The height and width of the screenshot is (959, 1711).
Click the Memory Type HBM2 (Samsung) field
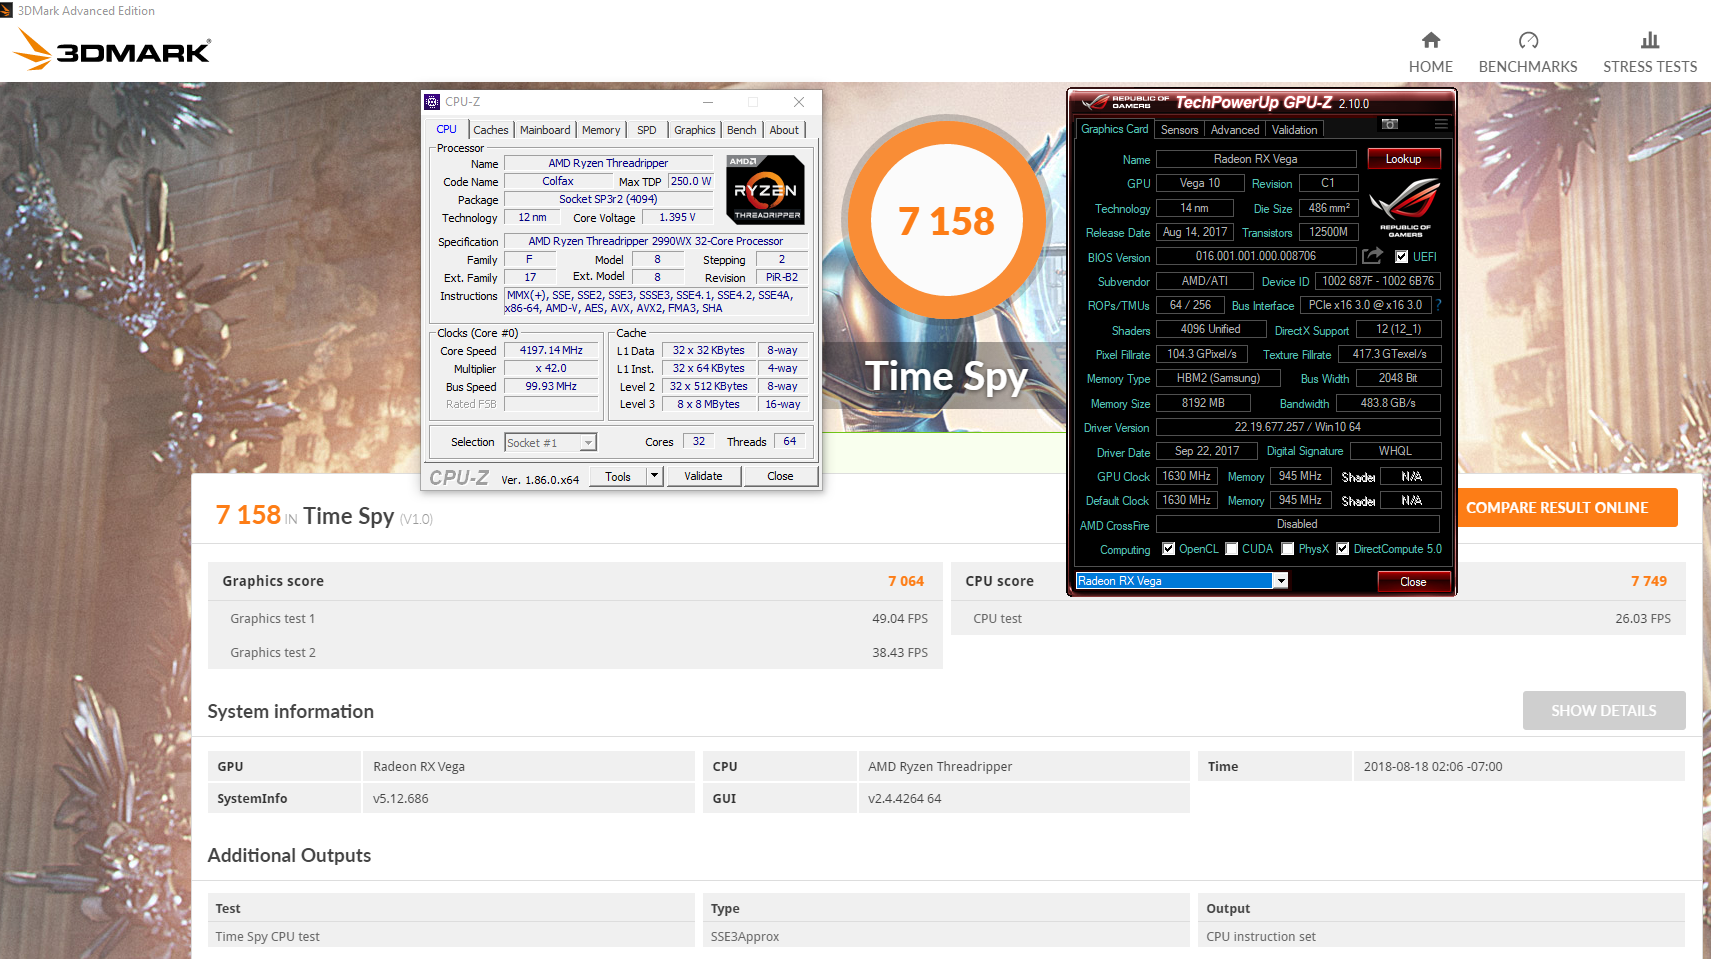point(1219,378)
